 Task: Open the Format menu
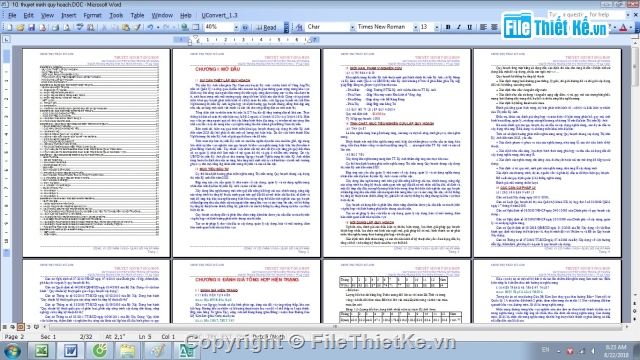pyautogui.click(x=92, y=15)
